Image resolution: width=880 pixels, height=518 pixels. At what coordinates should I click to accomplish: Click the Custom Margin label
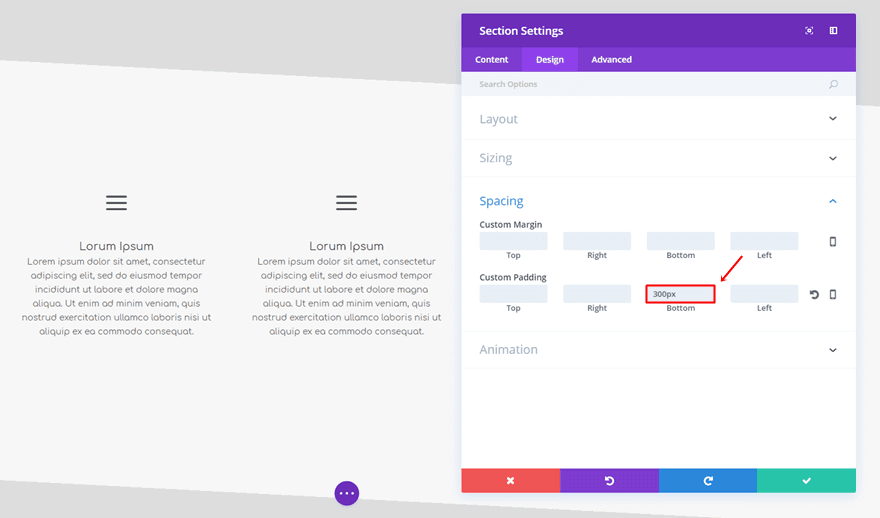(511, 224)
